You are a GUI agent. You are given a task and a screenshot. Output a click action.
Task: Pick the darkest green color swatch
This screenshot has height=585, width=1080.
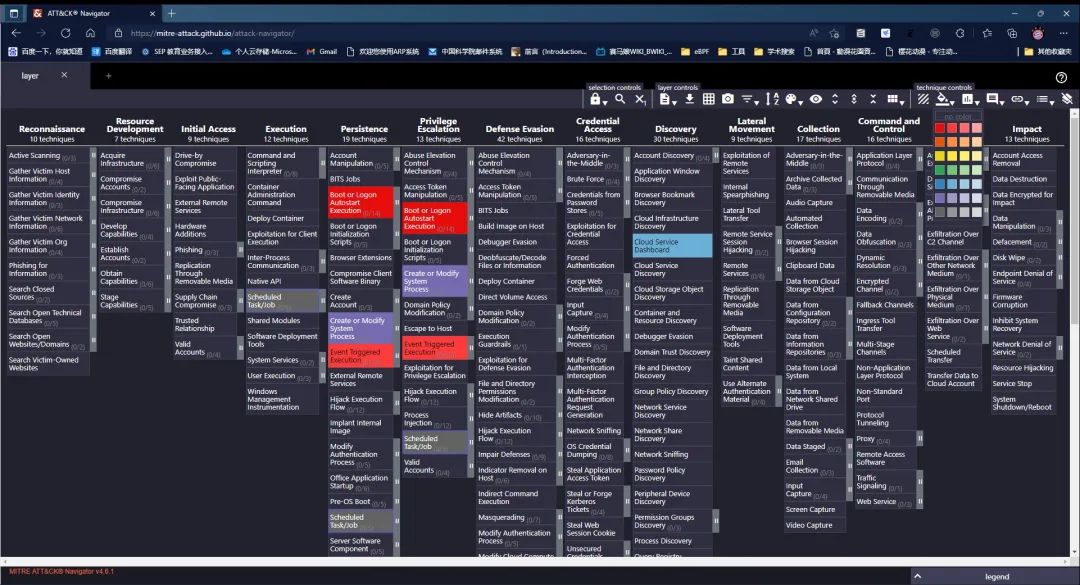[939, 170]
